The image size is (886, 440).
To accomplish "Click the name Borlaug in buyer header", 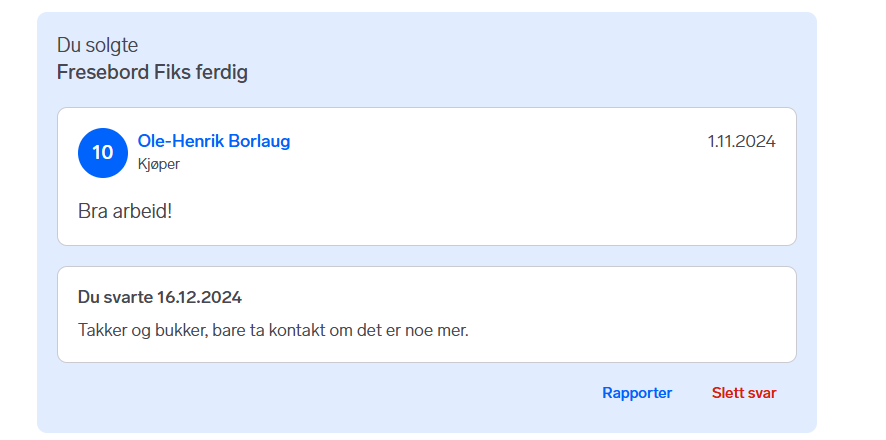I will click(x=259, y=141).
